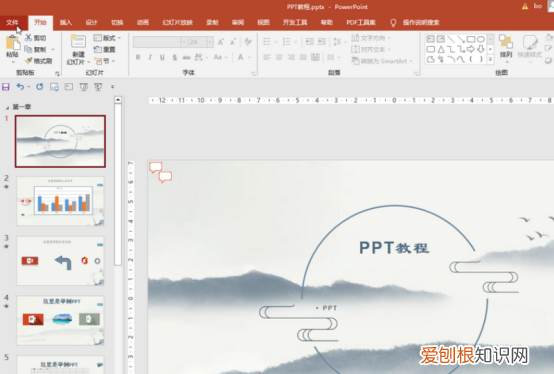Screen dimensions: 554x374
Task: Open Customize Quick Access Toolbar dropdown
Action: tap(112, 87)
